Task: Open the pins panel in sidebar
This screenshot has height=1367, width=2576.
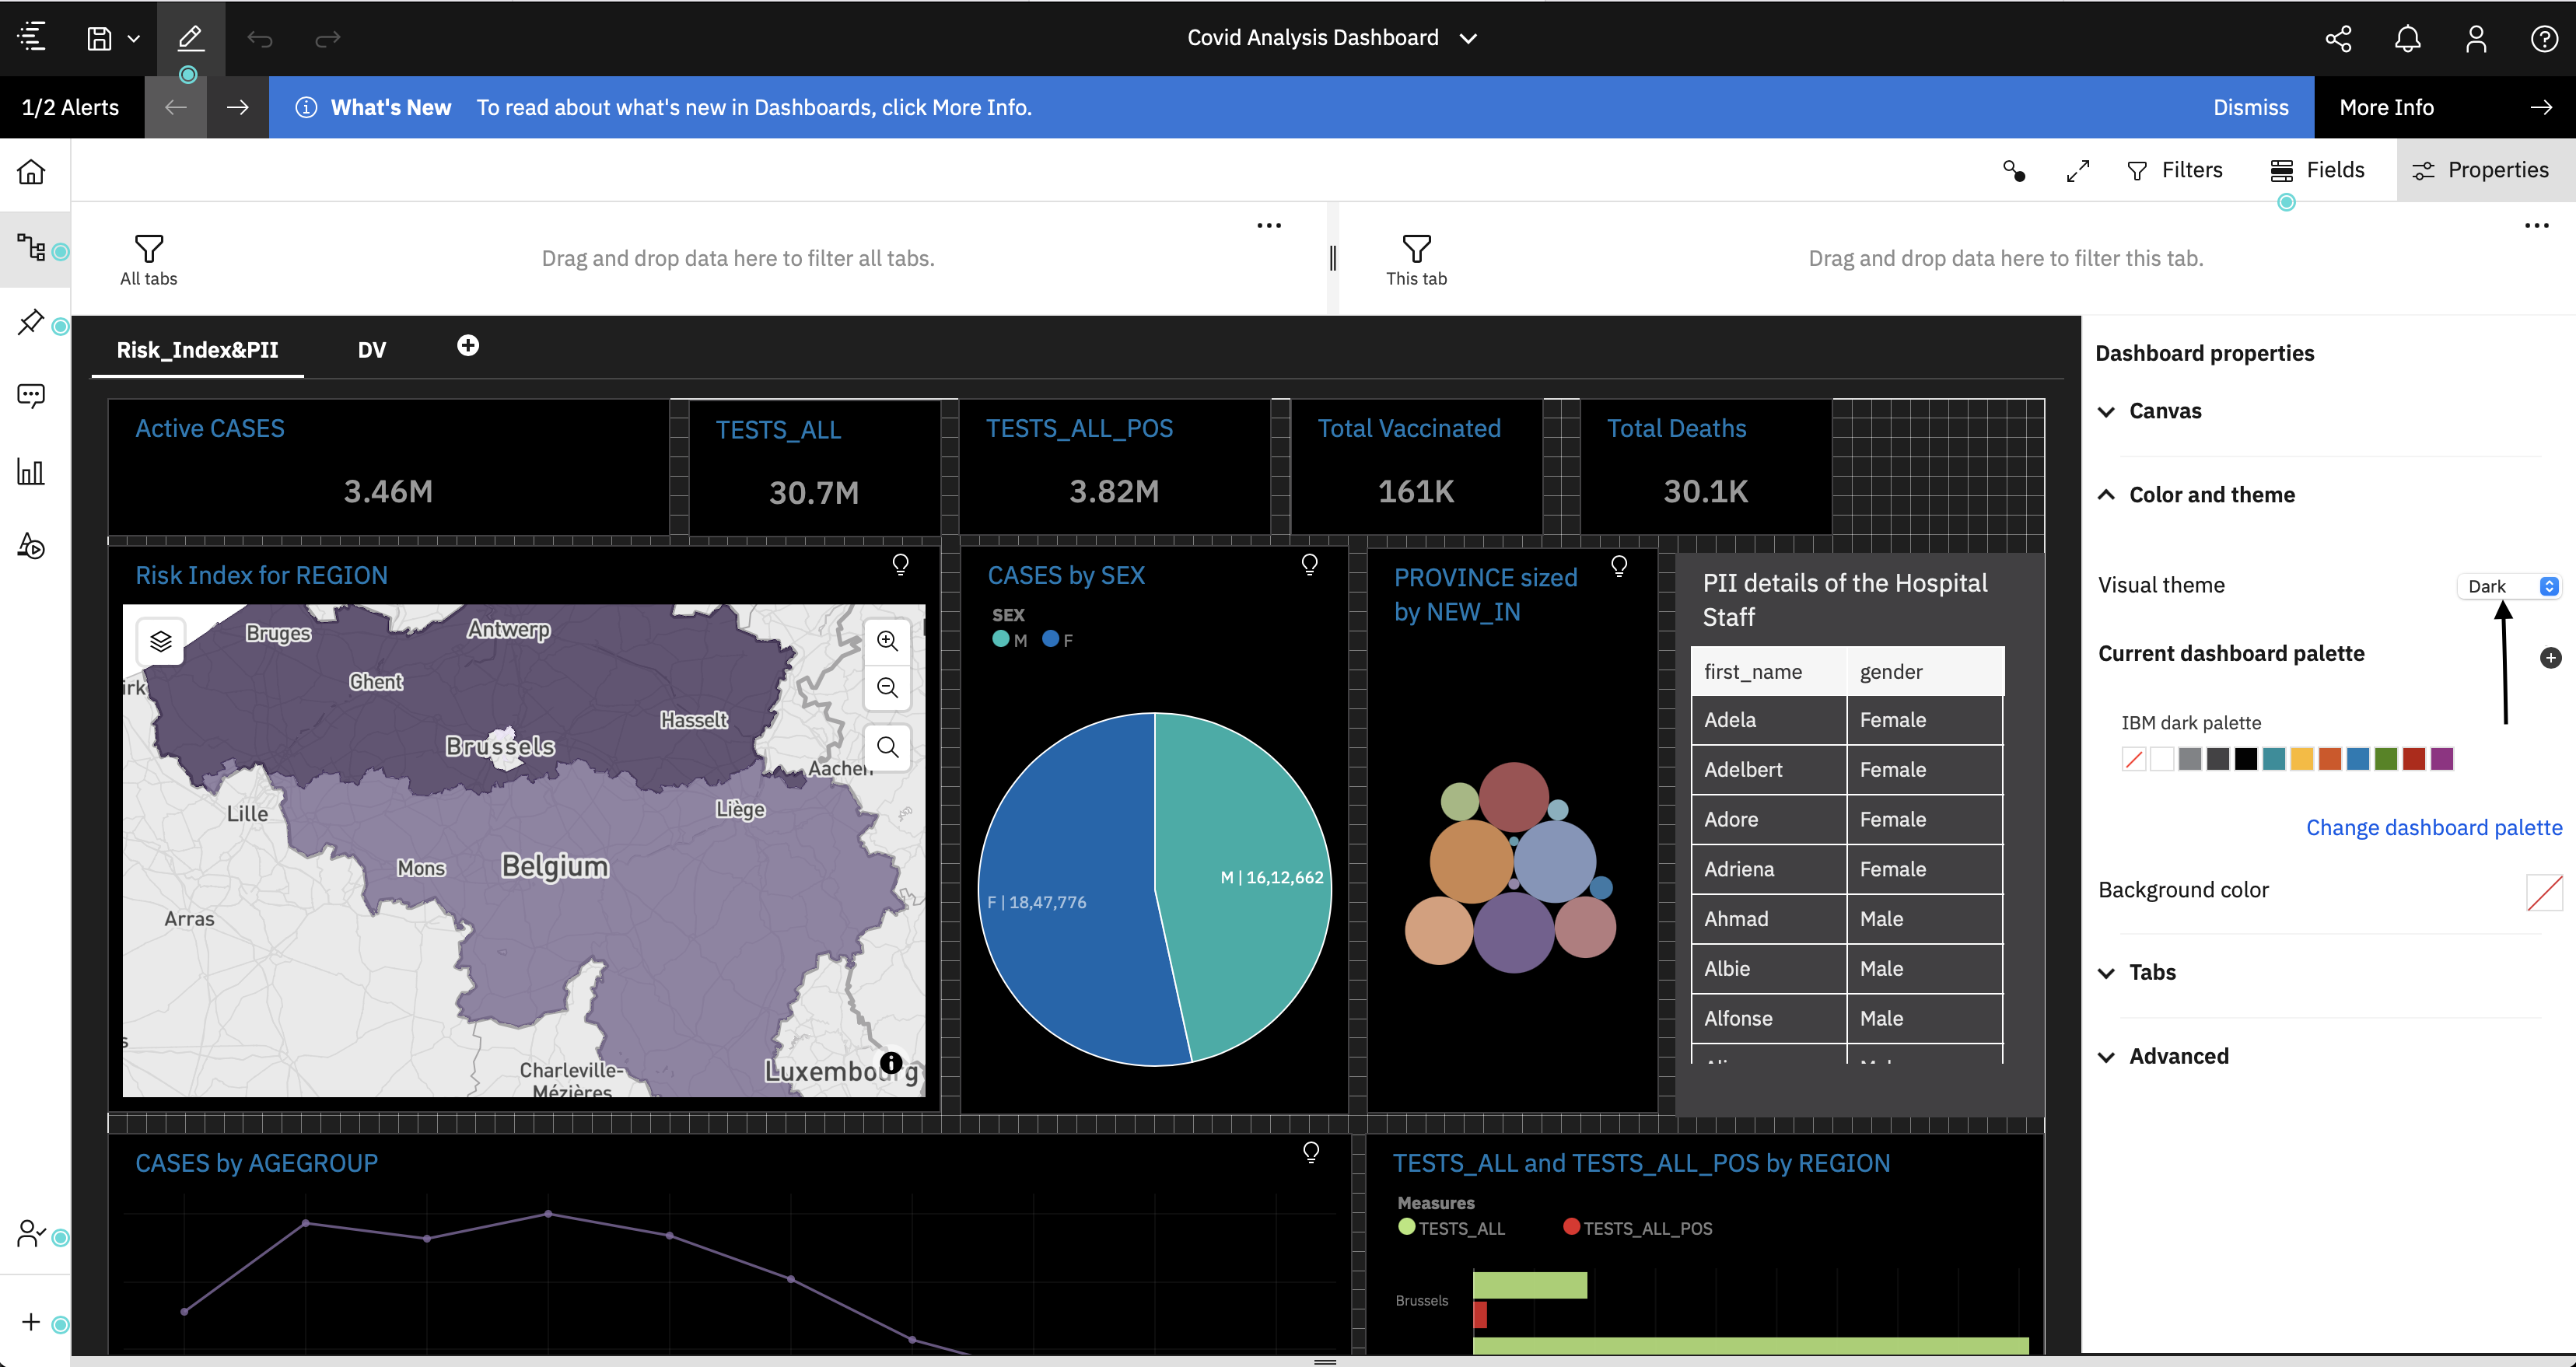Action: [x=31, y=323]
